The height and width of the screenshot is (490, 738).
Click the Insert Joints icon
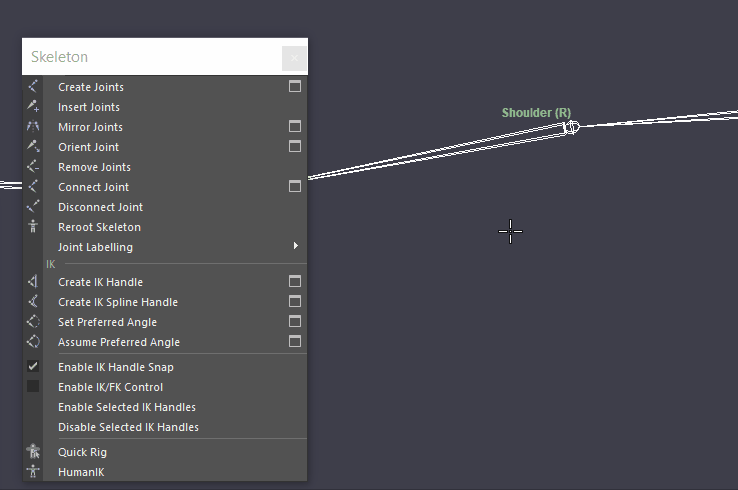tap(32, 106)
